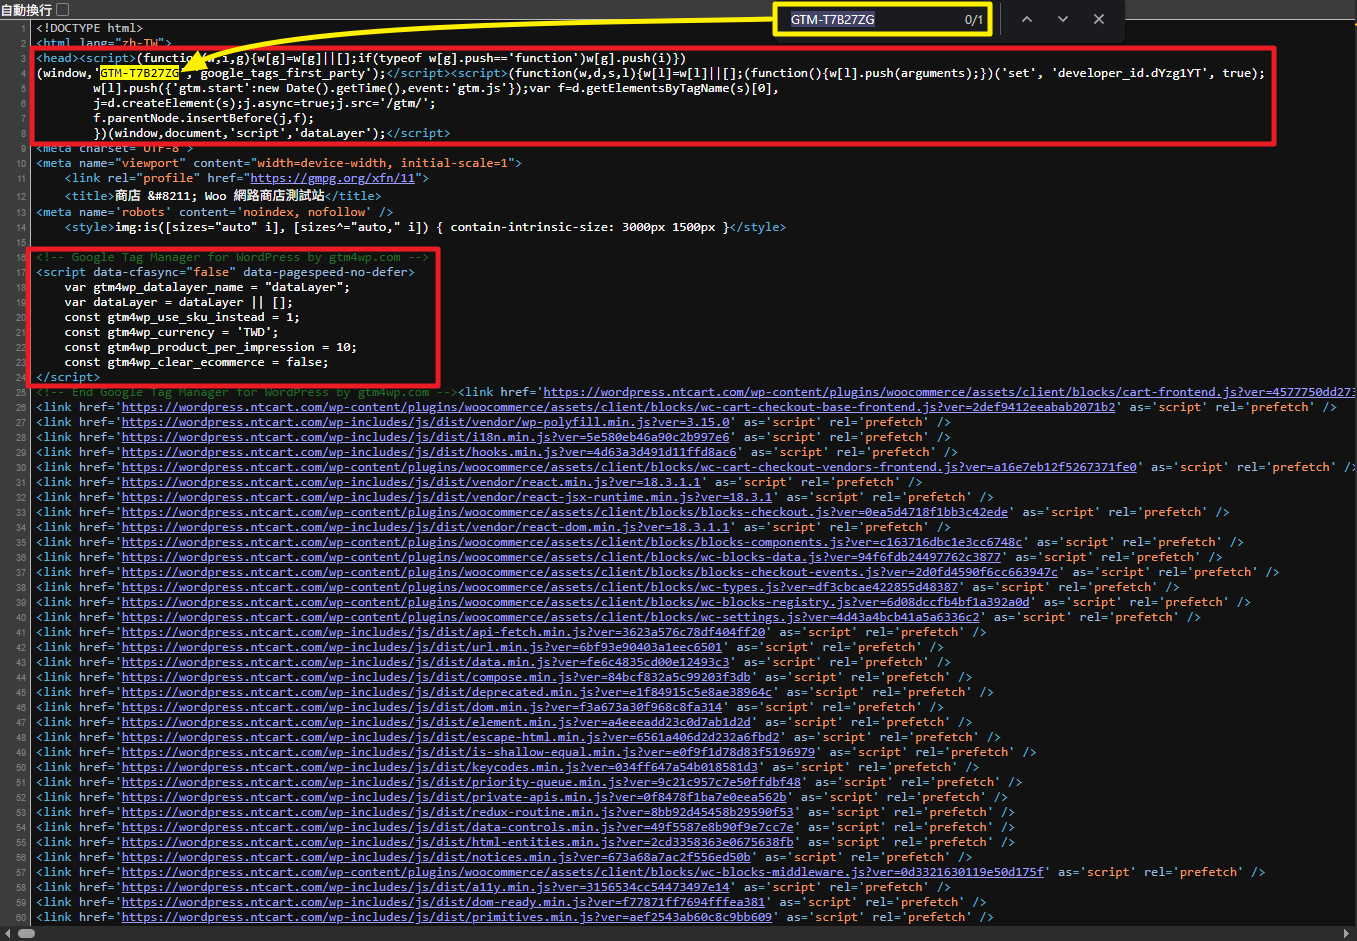
Task: Open the blocks-checkout-events.js link
Action: pyautogui.click(x=590, y=572)
